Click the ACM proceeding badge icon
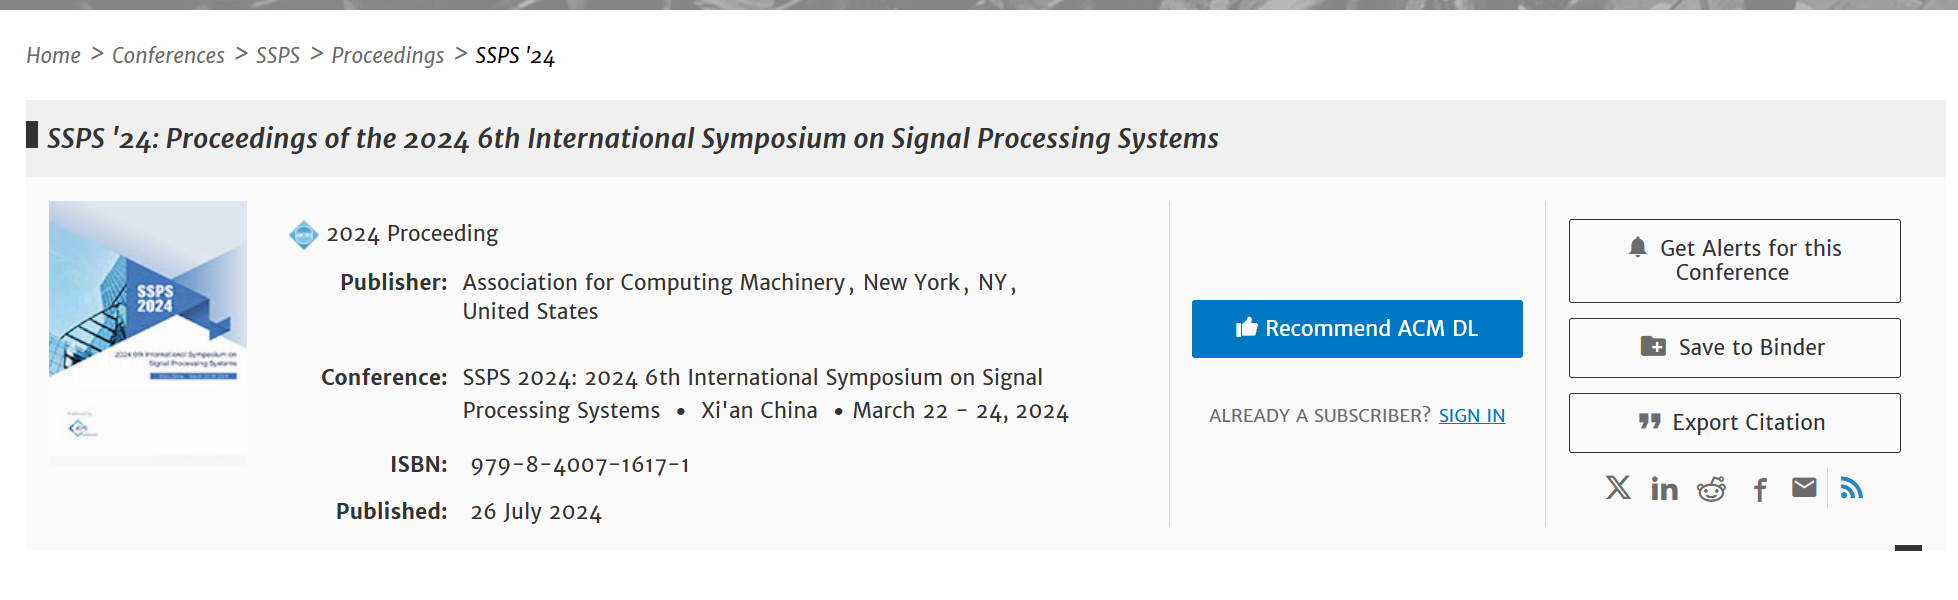Image resolution: width=1958 pixels, height=600 pixels. click(x=304, y=235)
